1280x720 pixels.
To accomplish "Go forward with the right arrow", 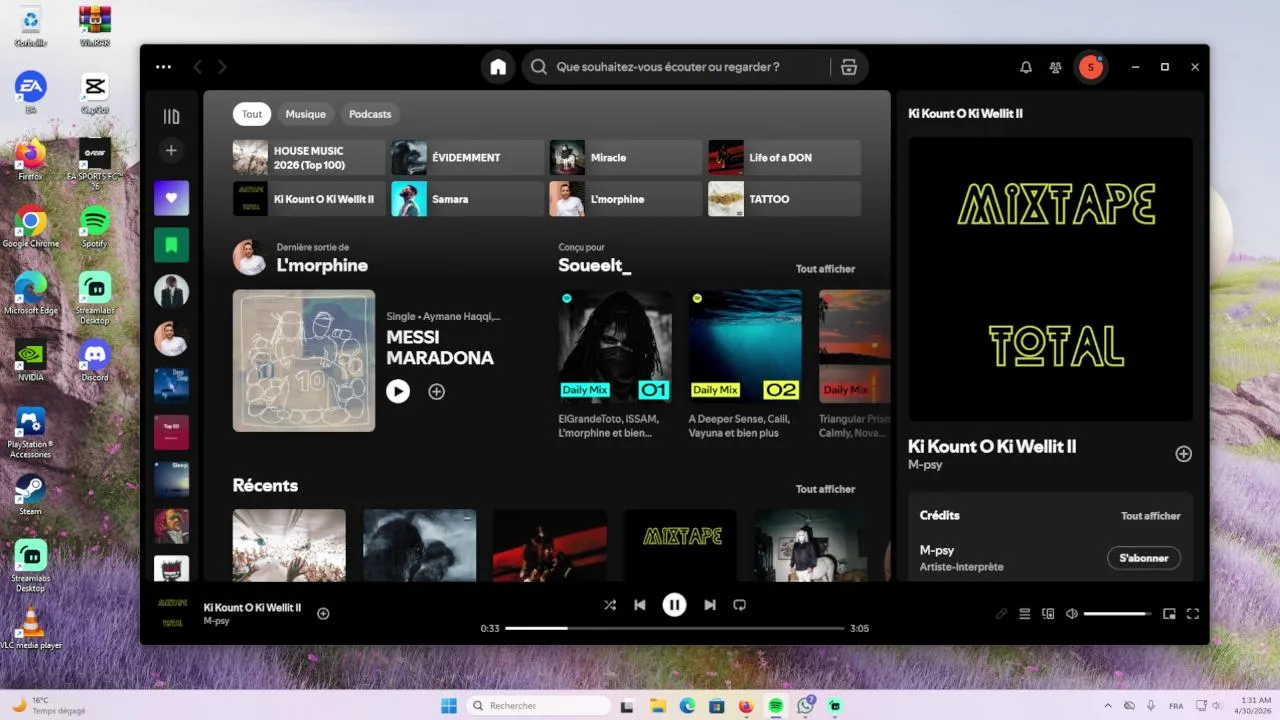I will 222,67.
